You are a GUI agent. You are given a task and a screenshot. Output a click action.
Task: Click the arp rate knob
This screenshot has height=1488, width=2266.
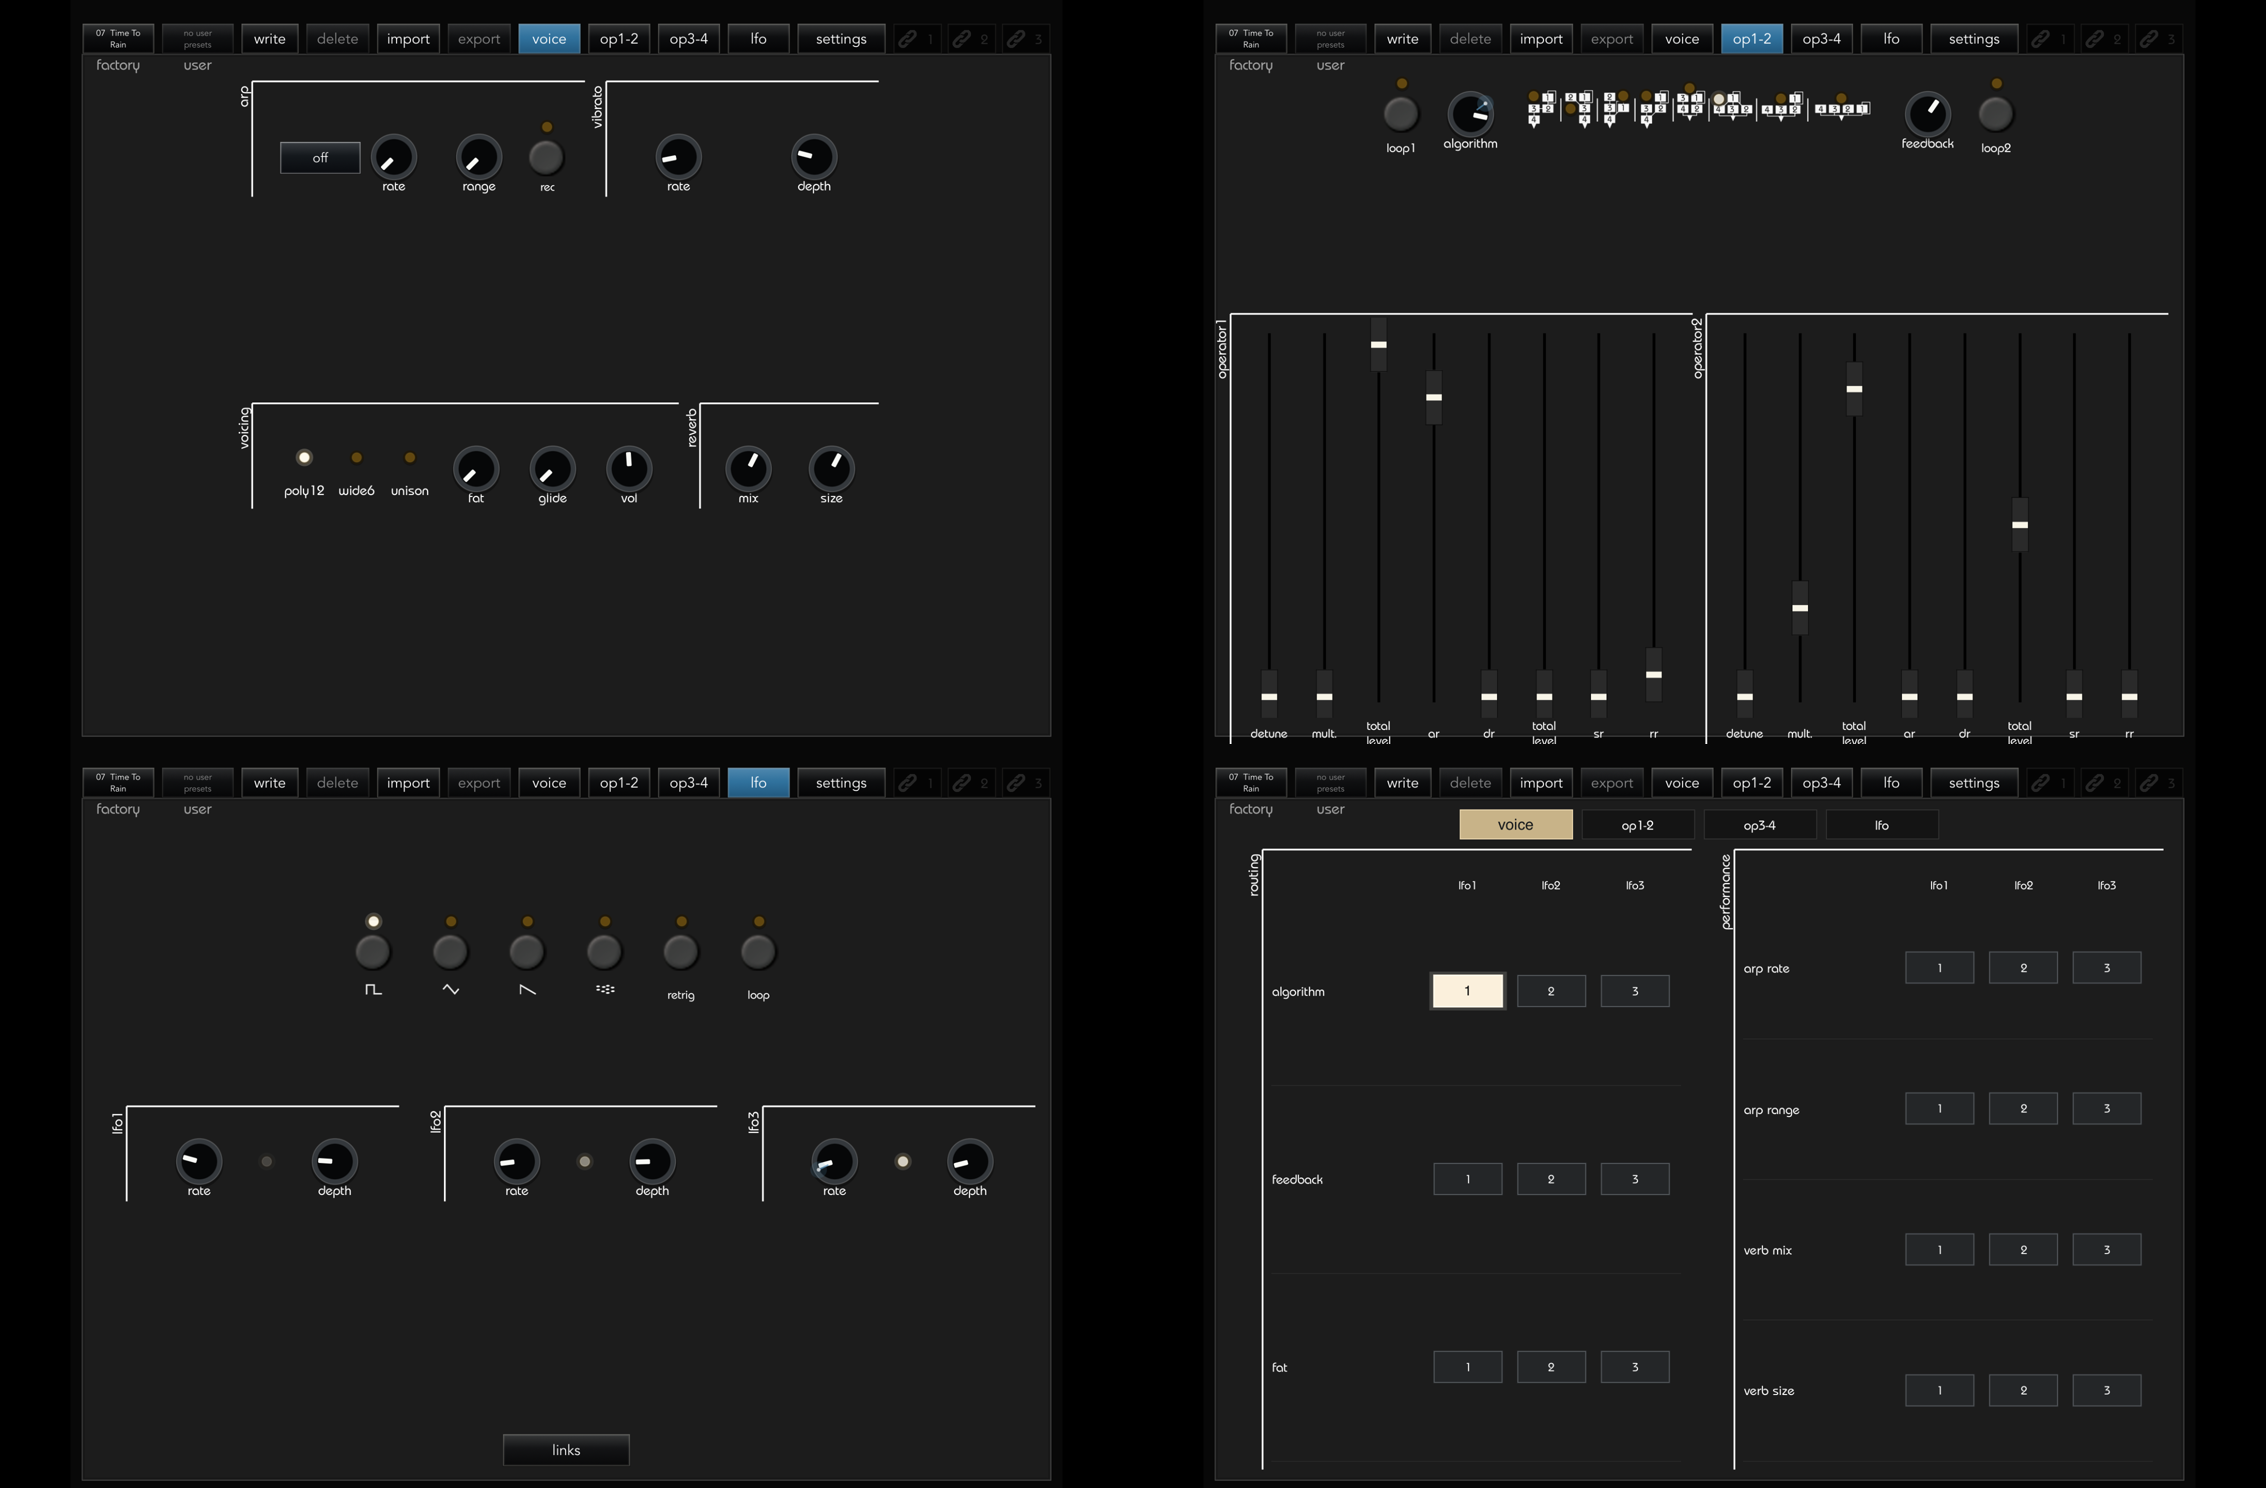(x=394, y=157)
